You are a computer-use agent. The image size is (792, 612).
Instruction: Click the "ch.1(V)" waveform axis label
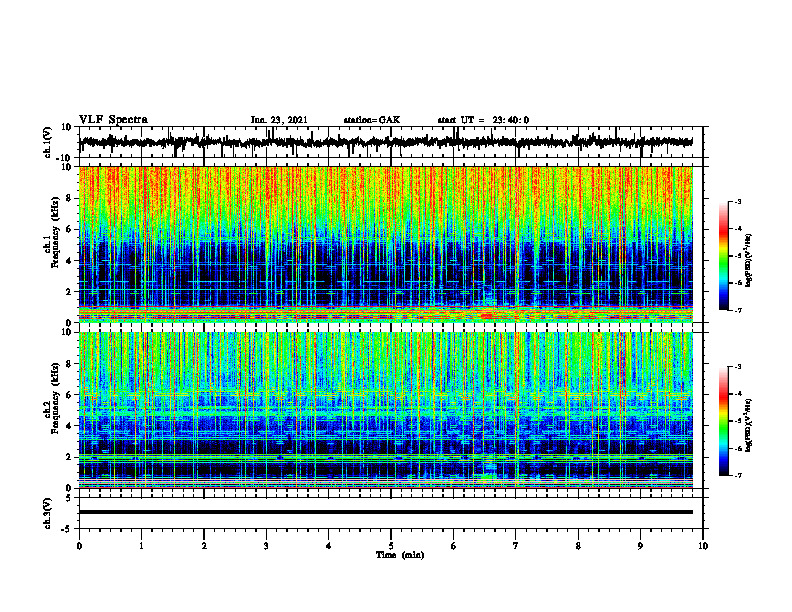[48, 142]
